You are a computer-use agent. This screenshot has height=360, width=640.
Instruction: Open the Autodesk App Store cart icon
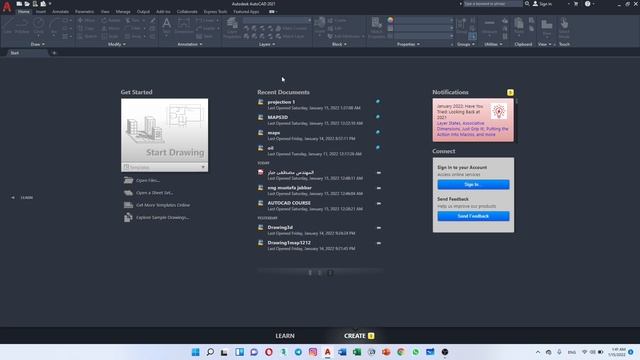576,4
